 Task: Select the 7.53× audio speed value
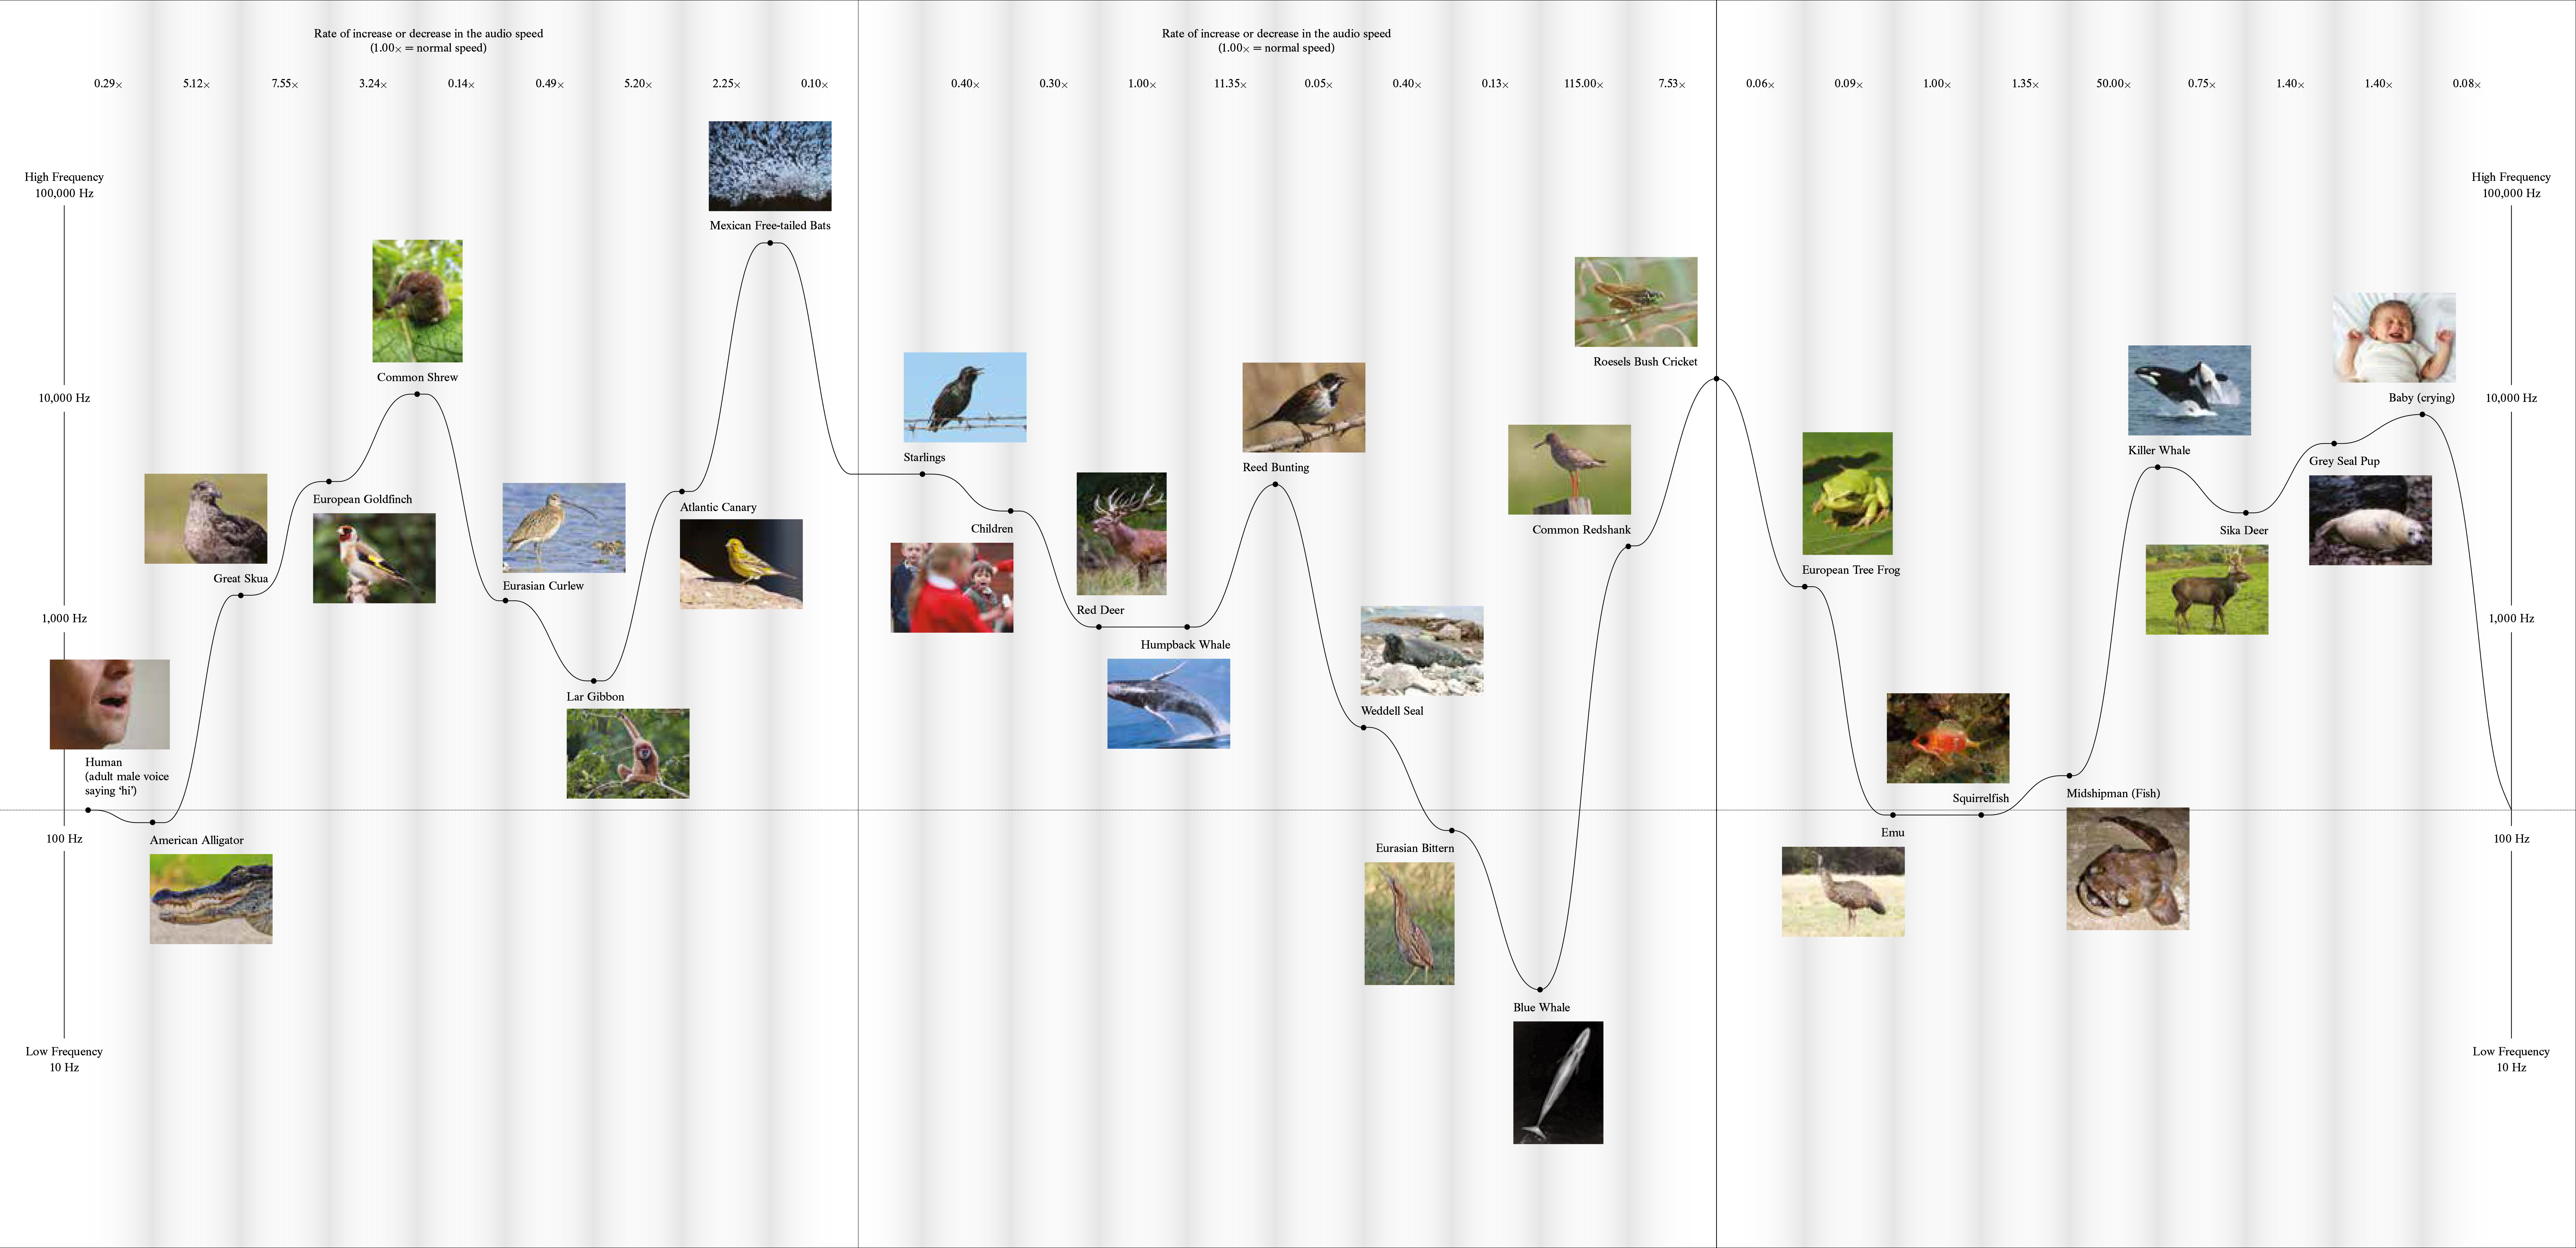point(1672,84)
